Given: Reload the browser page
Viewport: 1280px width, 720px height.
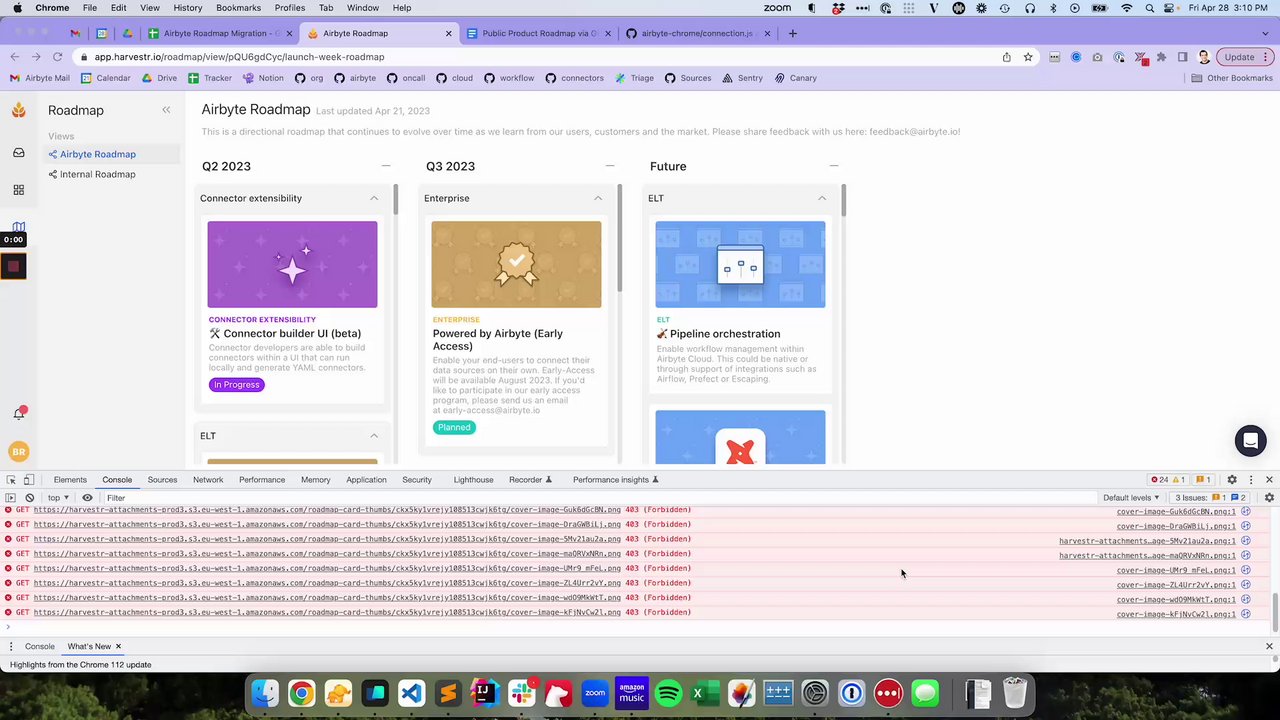Looking at the screenshot, I should coord(57,57).
